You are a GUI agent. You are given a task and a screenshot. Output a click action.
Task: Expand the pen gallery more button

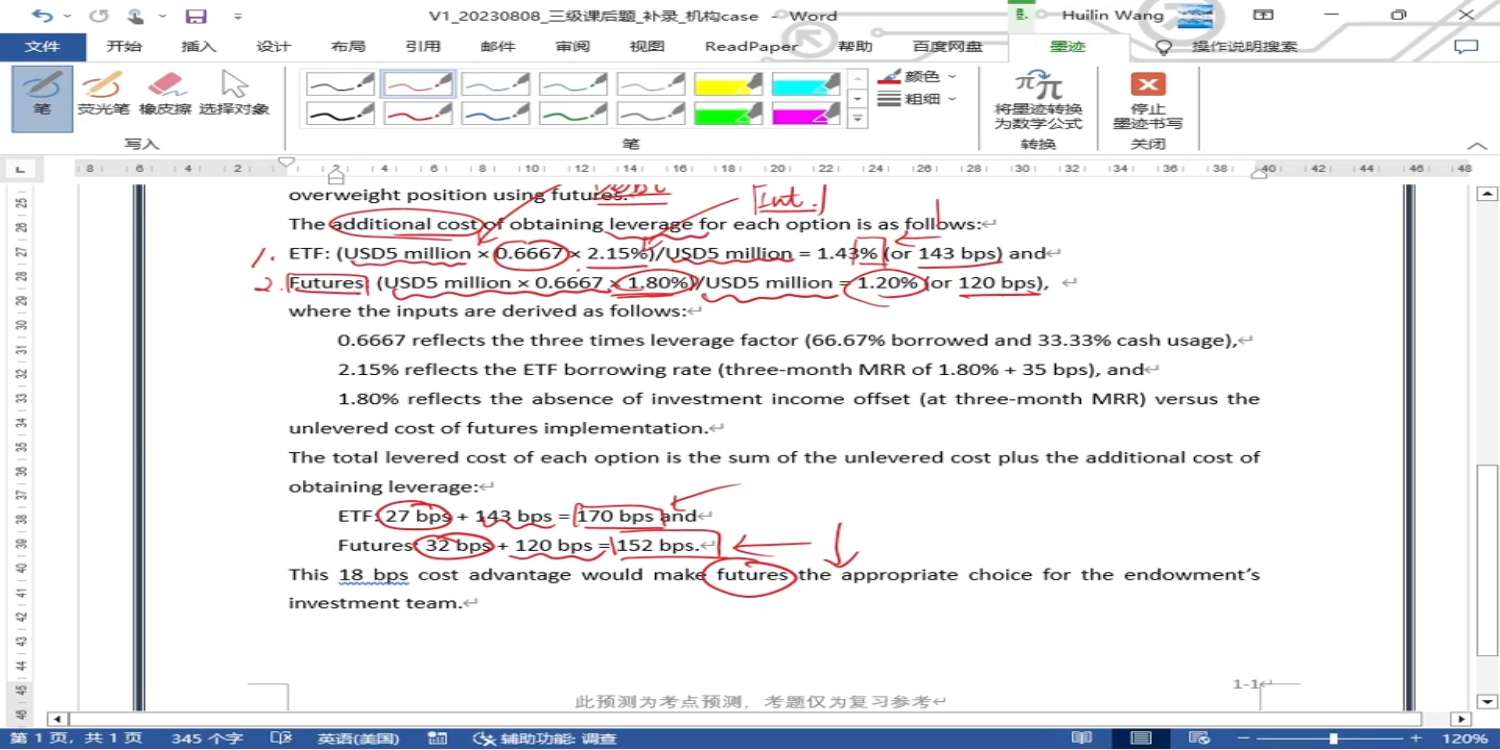857,119
